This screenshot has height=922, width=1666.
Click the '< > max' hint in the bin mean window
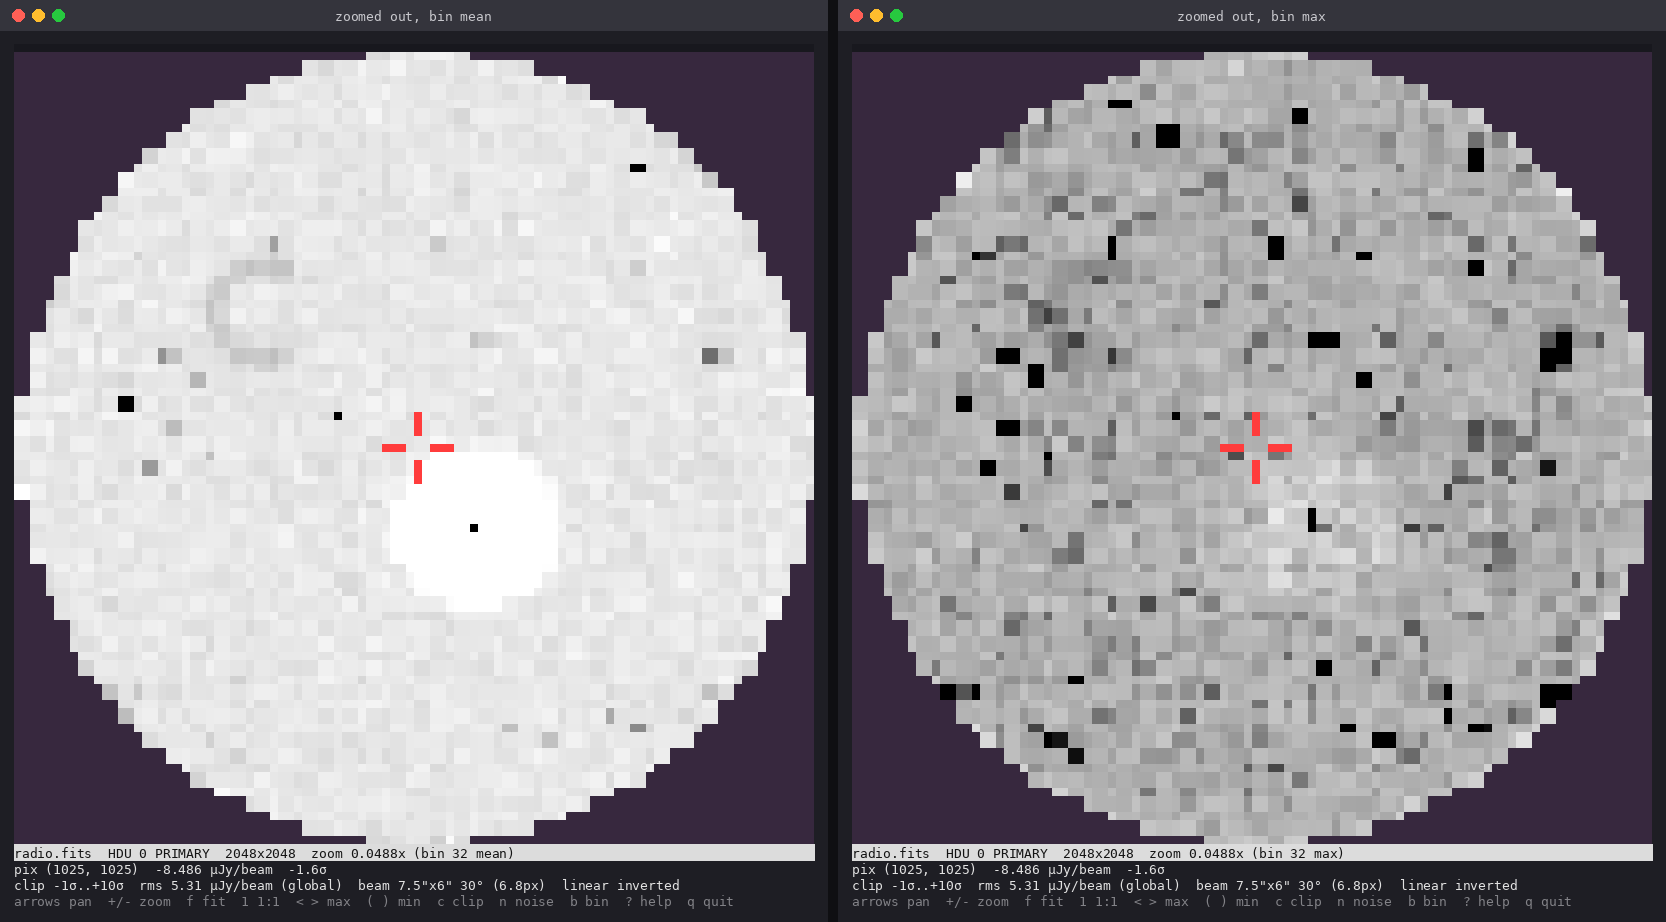(323, 902)
